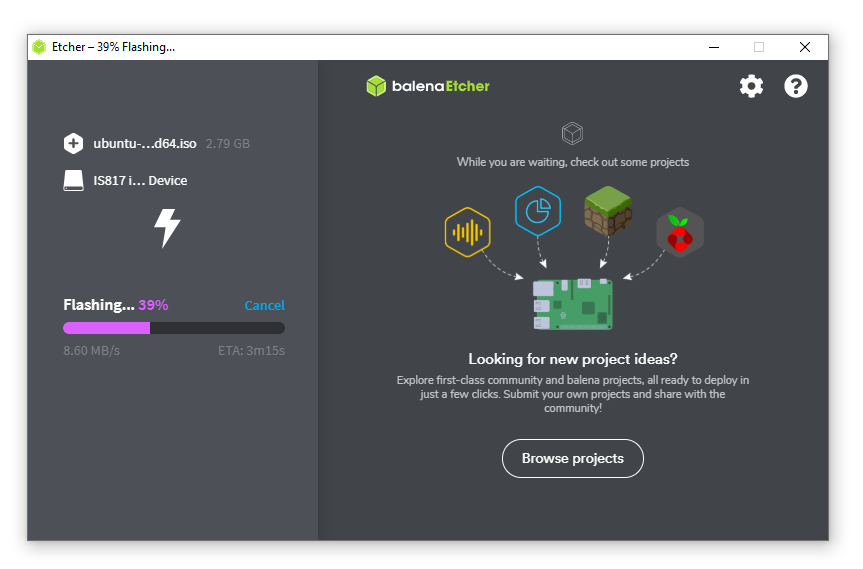Screen dimensions: 863x569
Task: Click the balenaEtcher logo
Action: pos(428,86)
